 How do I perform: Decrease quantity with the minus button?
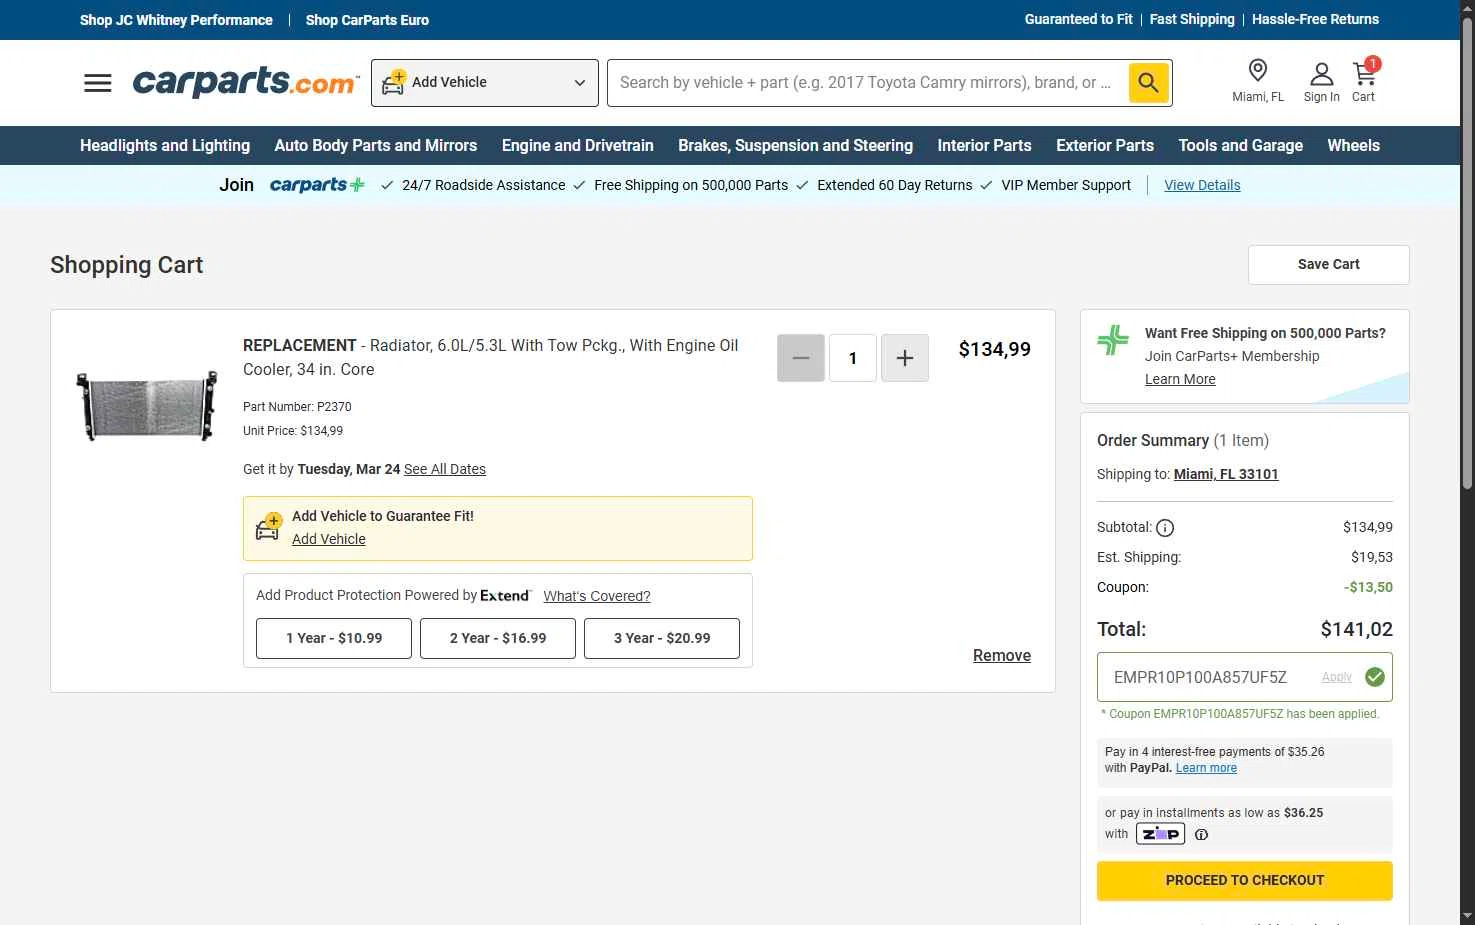click(801, 358)
